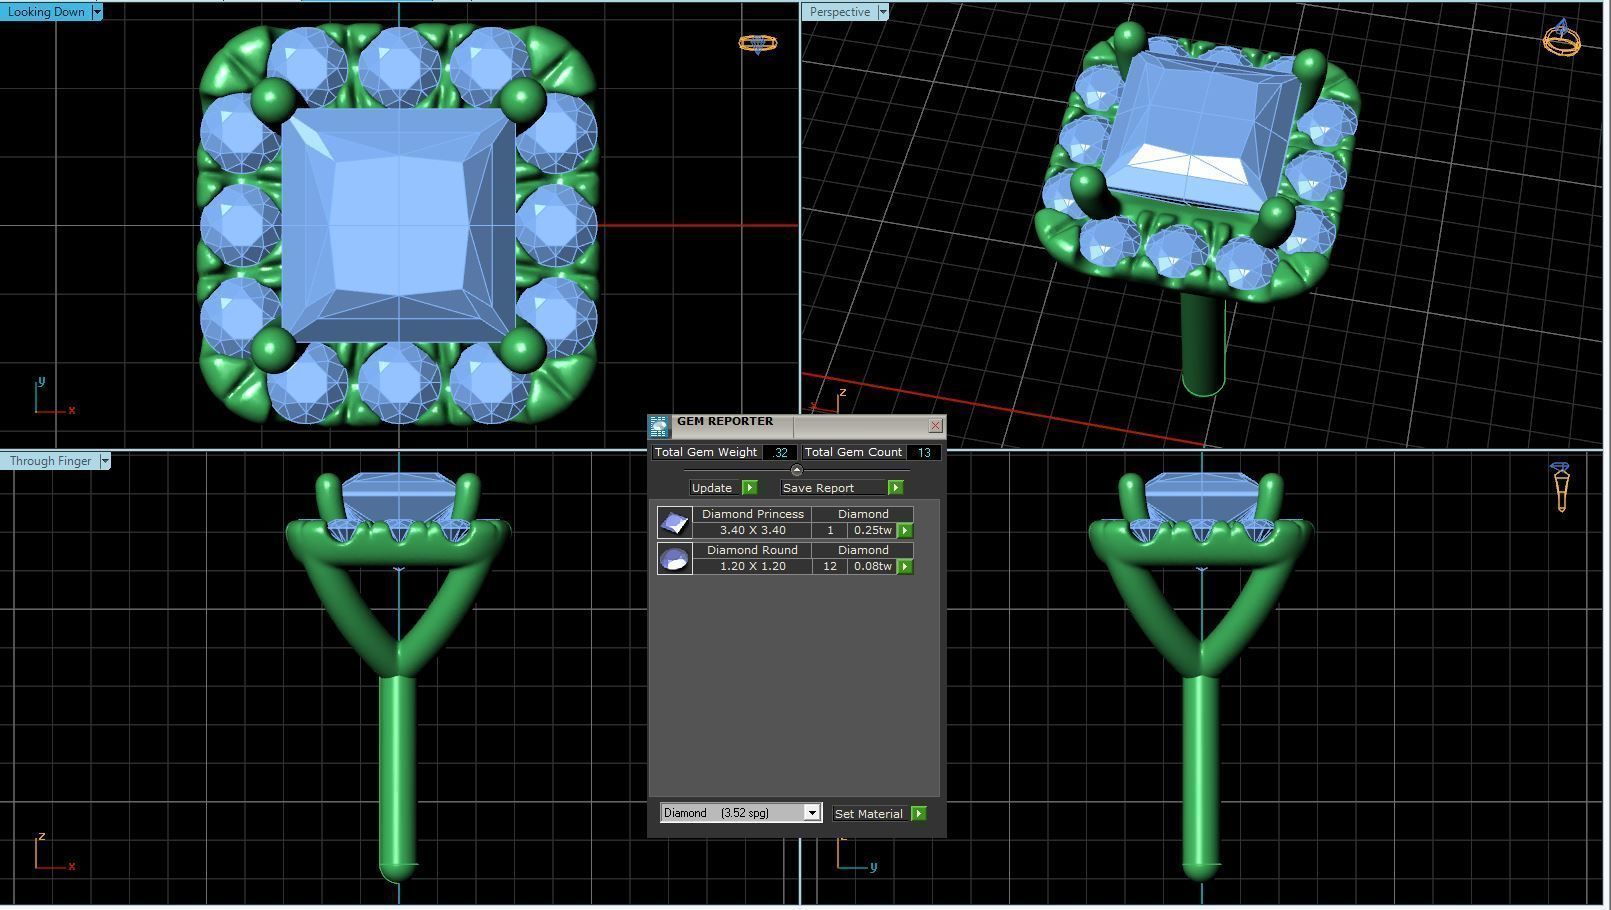Click the green Save Report arrow
This screenshot has height=910, width=1611.
click(x=895, y=488)
